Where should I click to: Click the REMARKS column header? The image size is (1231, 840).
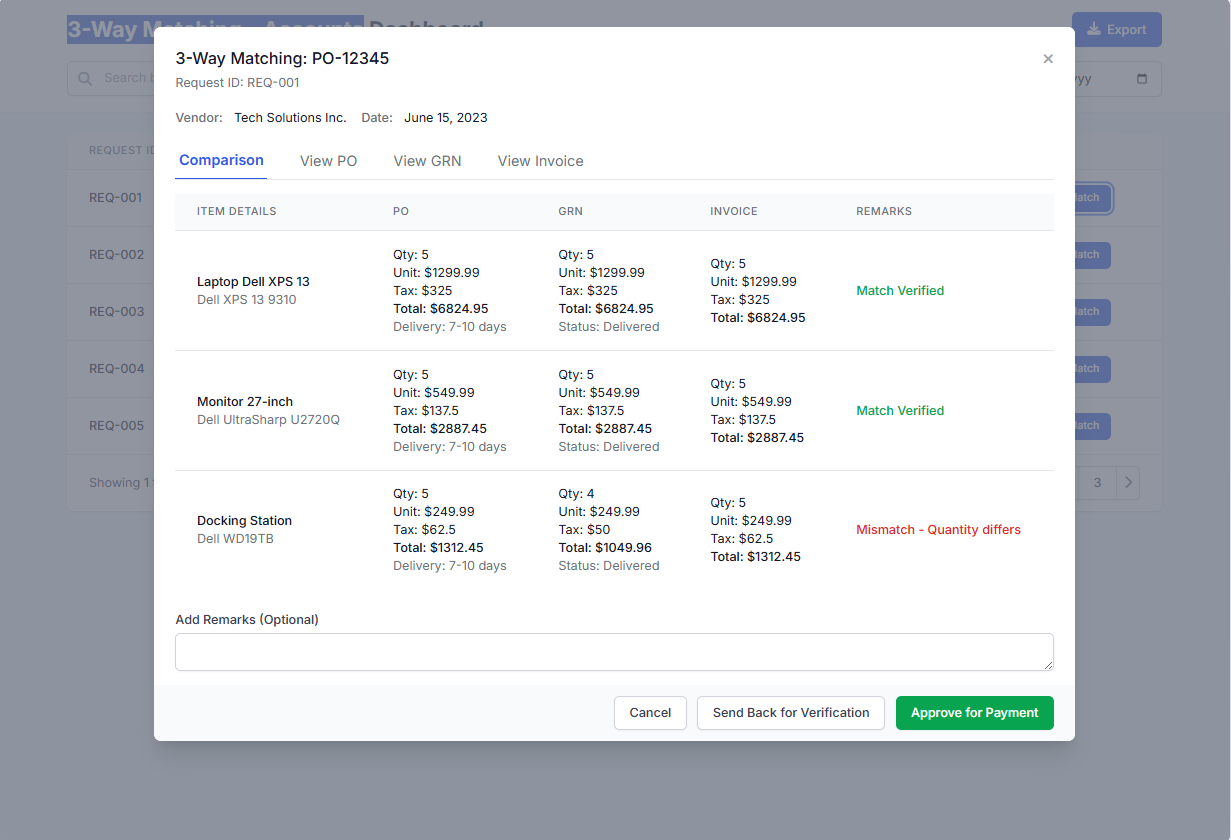coord(884,212)
